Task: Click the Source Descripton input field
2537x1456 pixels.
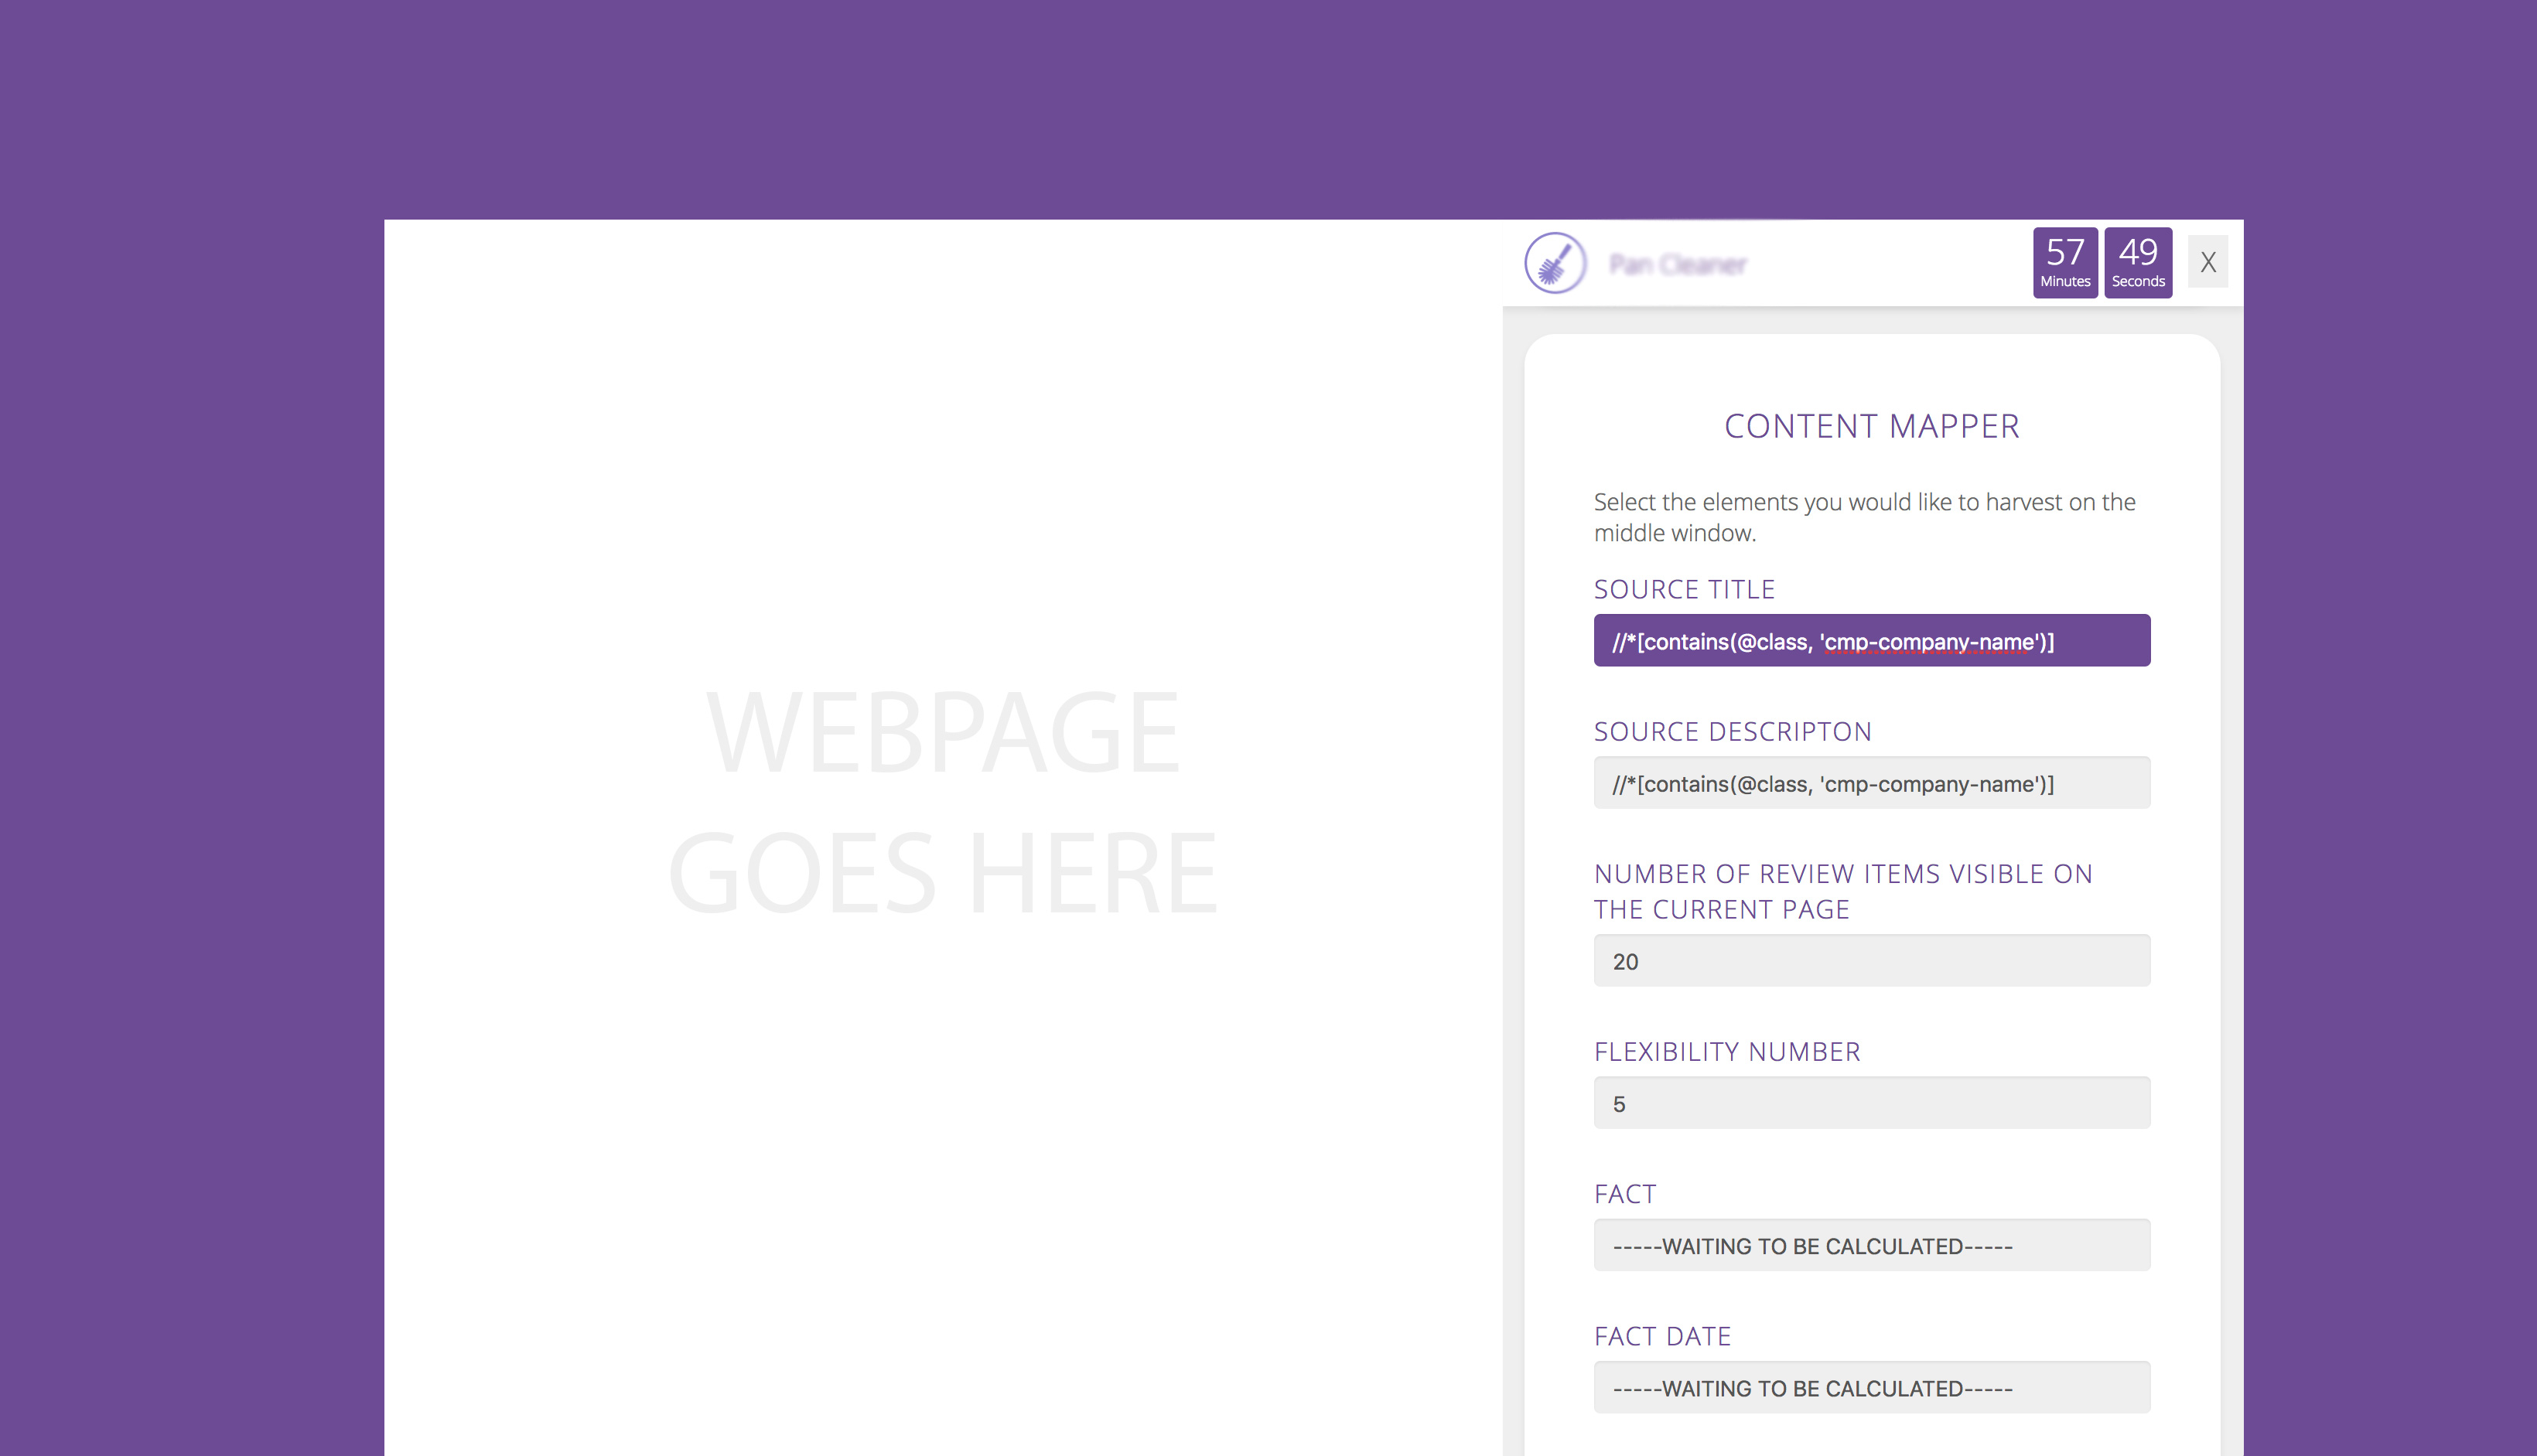Action: [1872, 783]
